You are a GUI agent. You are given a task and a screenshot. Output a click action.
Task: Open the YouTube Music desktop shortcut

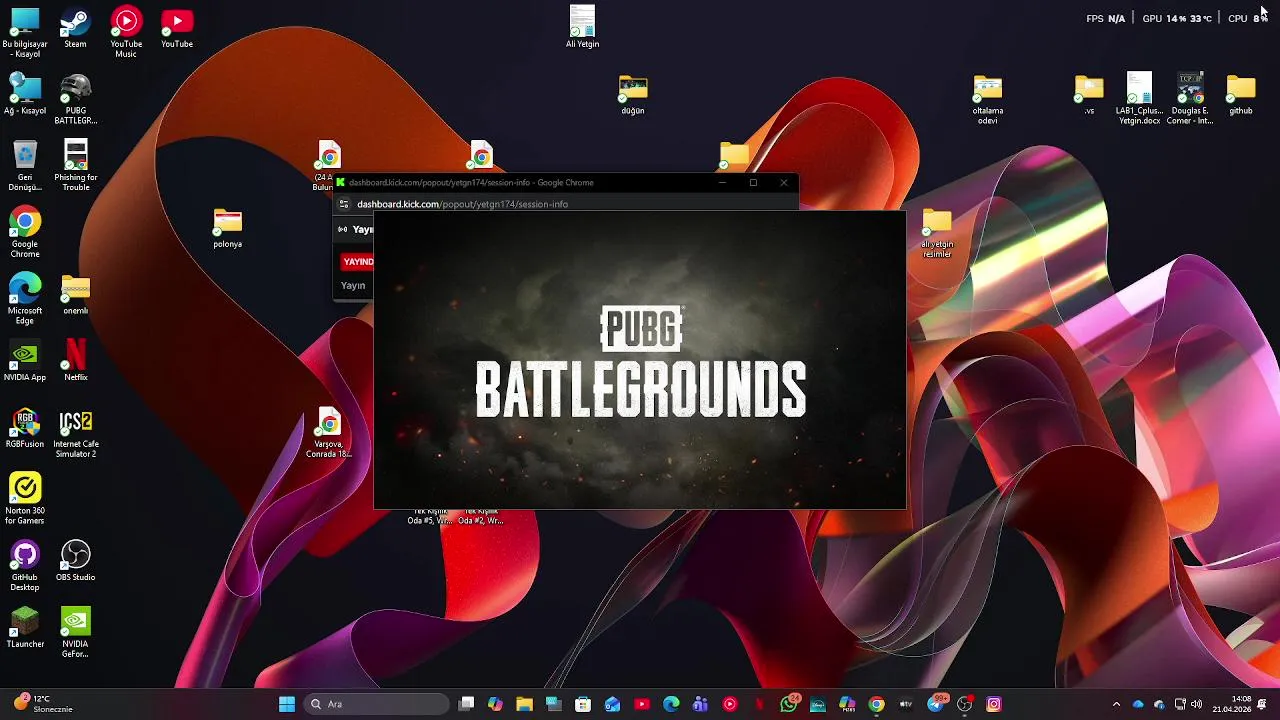[126, 32]
